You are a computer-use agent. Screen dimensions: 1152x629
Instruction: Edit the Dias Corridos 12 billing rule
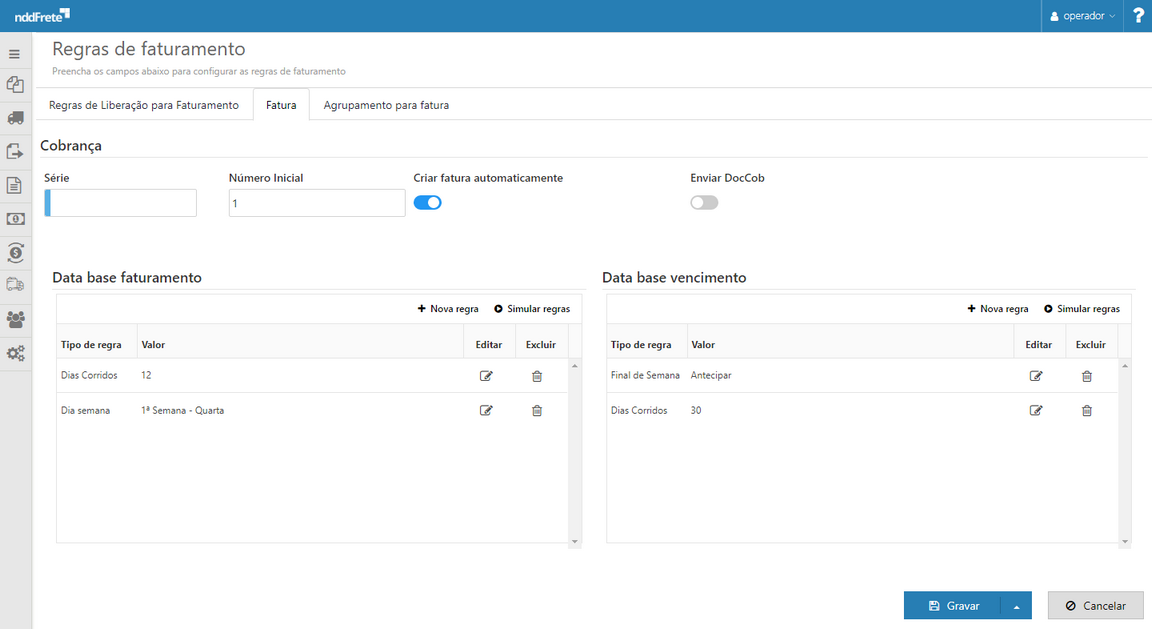pyautogui.click(x=486, y=376)
